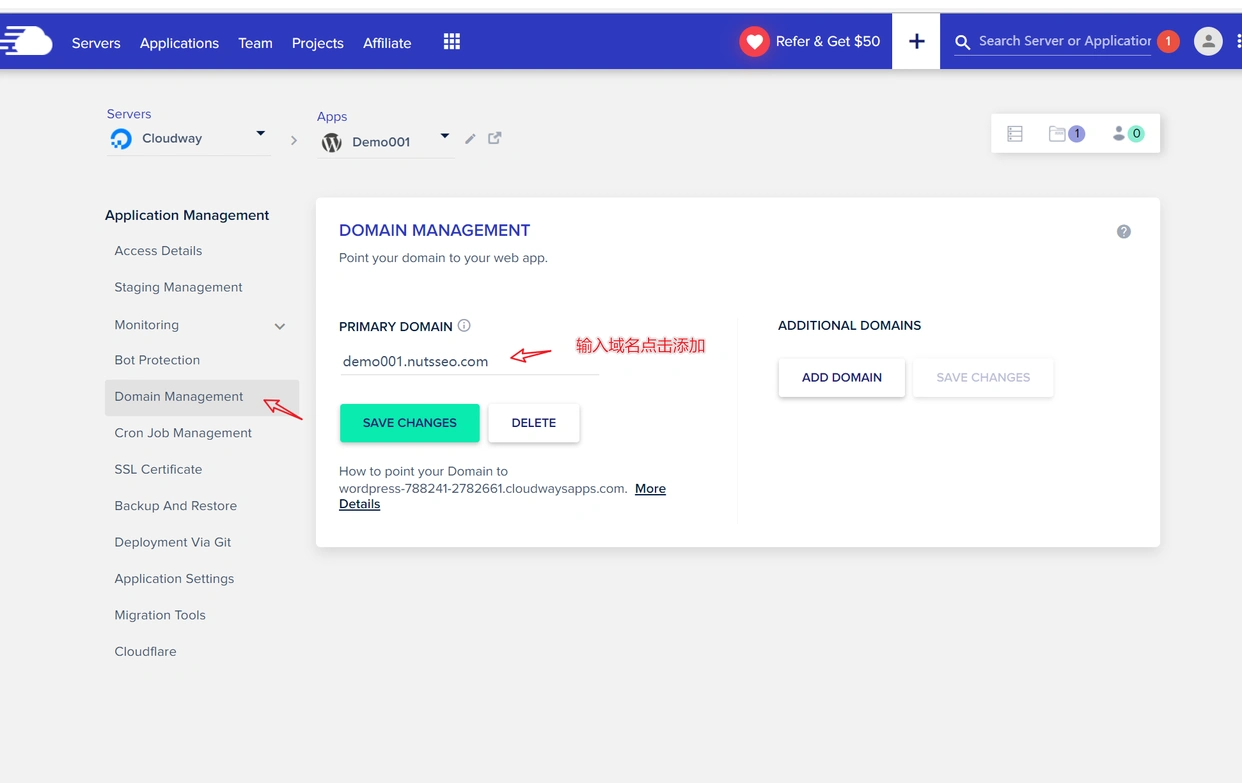Open app in new tab icon
Viewport: 1242px width, 783px height.
[x=495, y=138]
